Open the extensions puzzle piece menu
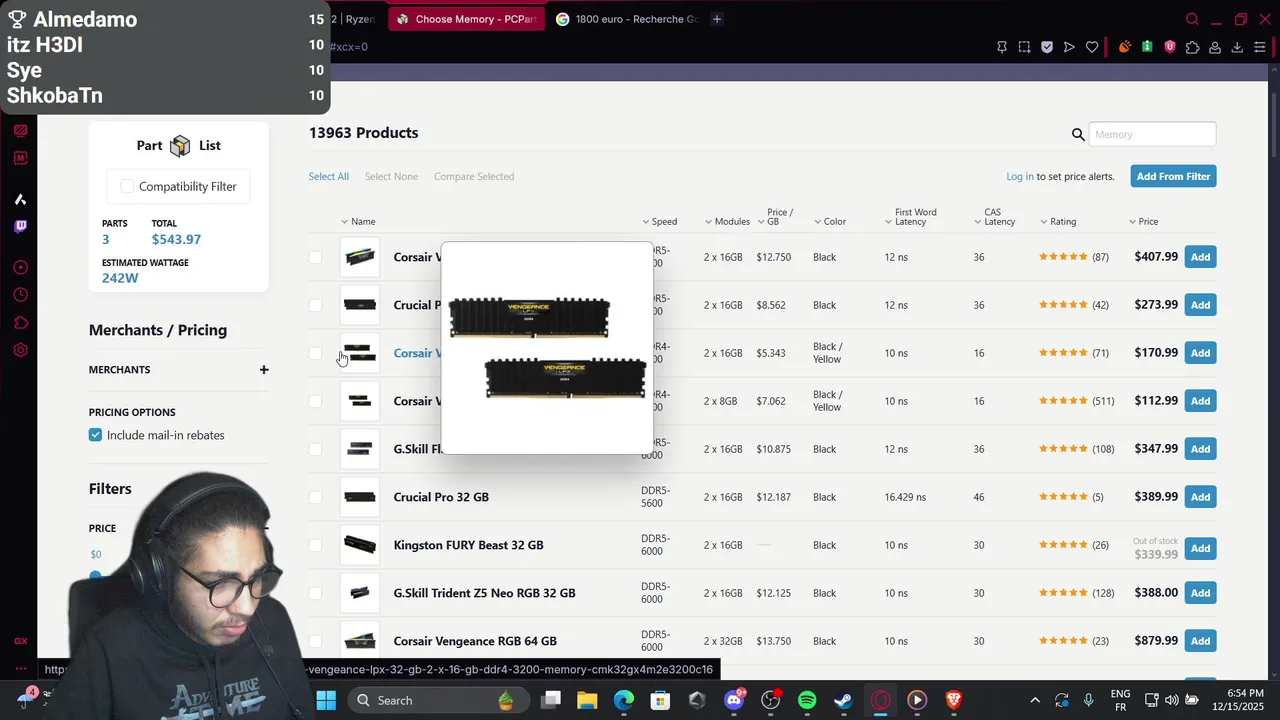1280x720 pixels. pyautogui.click(x=1192, y=47)
